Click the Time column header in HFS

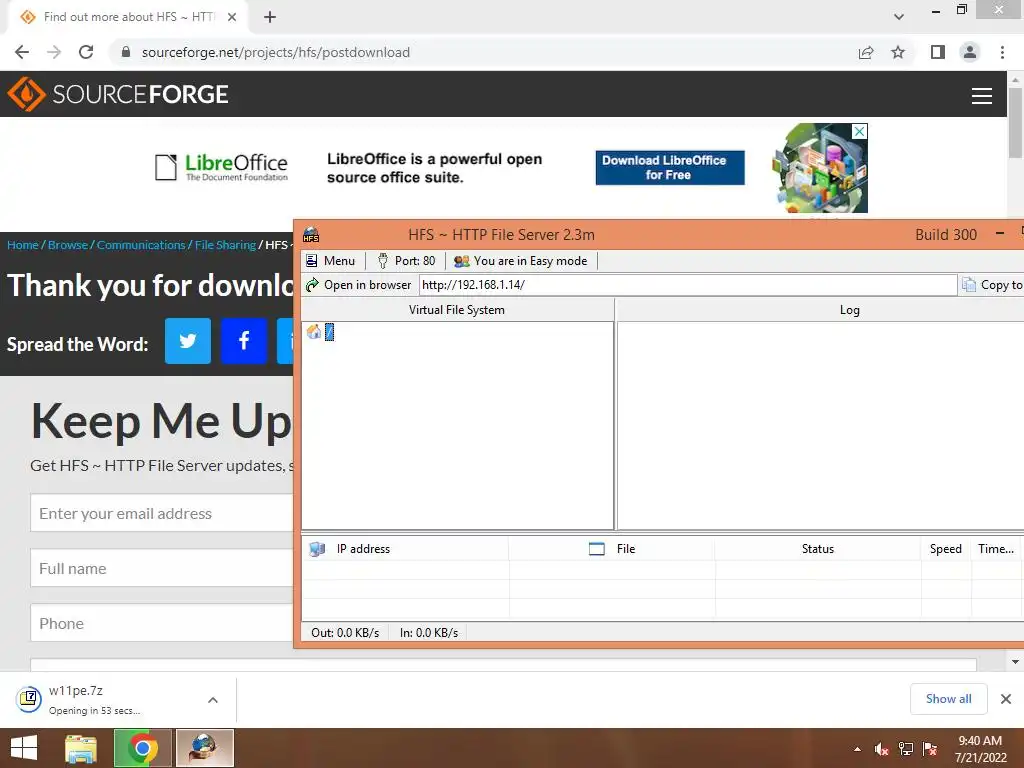(996, 549)
